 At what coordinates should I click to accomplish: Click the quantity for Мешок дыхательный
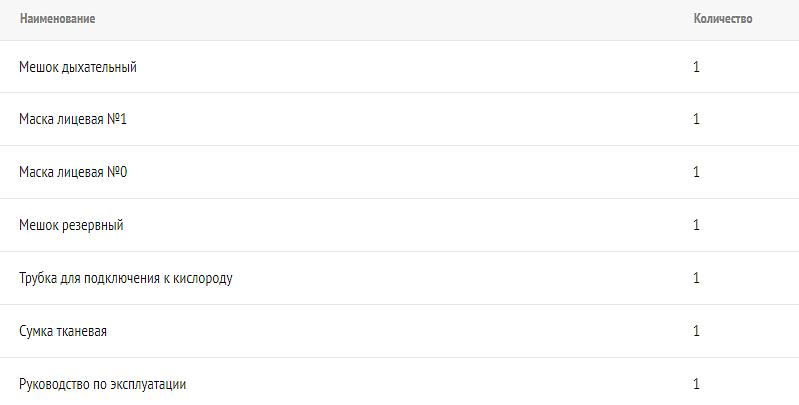click(x=696, y=67)
